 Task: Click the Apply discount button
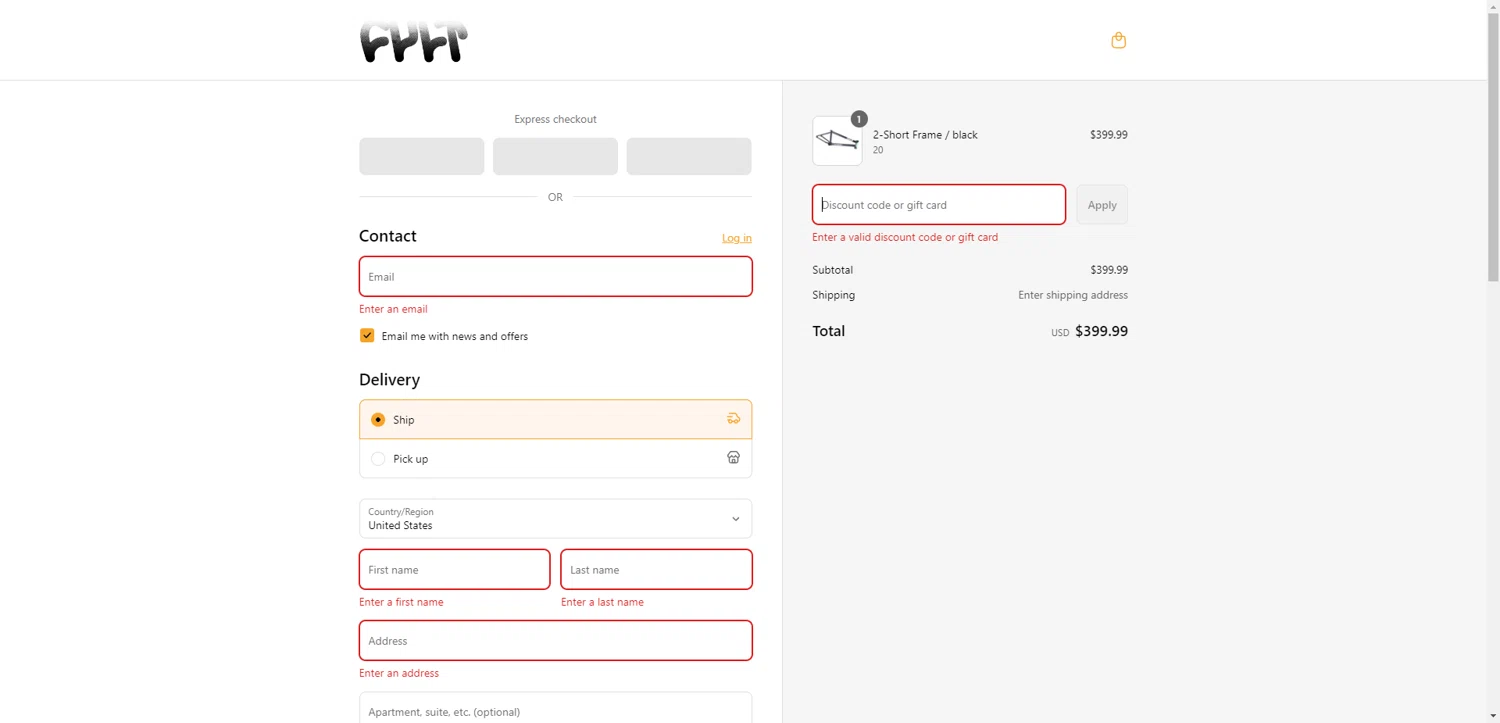pos(1102,205)
